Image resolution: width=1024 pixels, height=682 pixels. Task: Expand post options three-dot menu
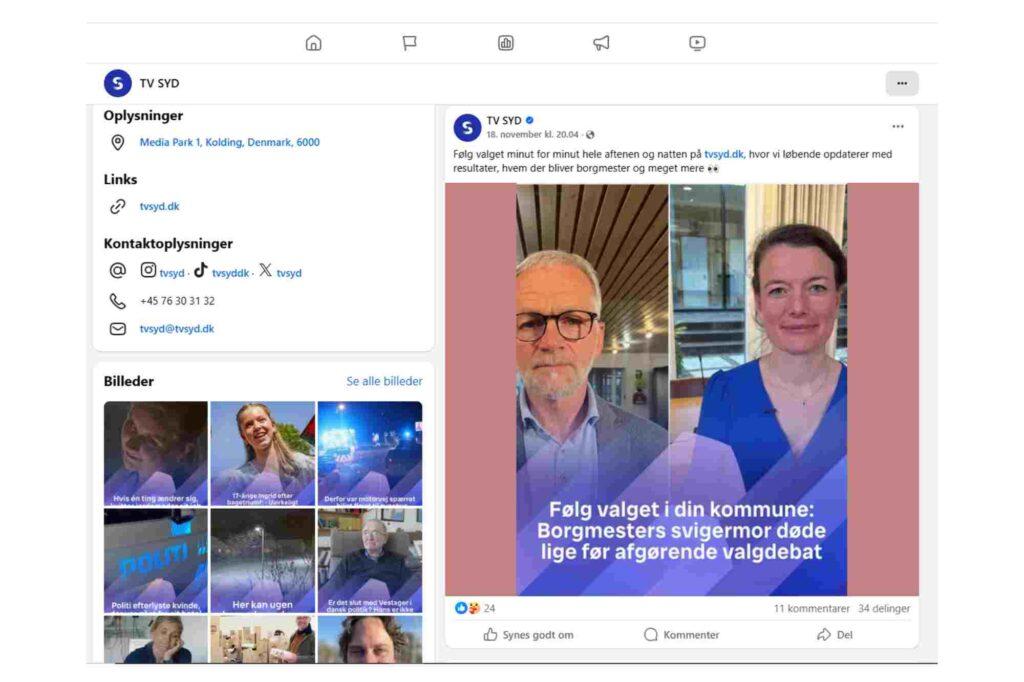tap(897, 127)
